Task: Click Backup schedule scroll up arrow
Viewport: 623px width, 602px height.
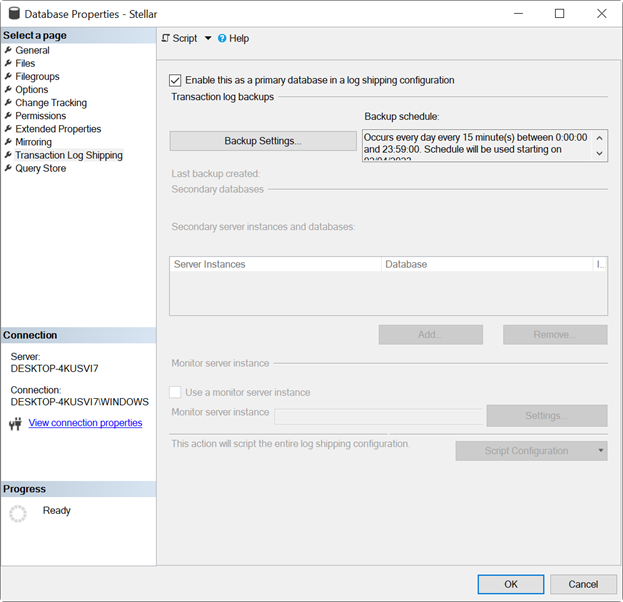Action: (600, 138)
